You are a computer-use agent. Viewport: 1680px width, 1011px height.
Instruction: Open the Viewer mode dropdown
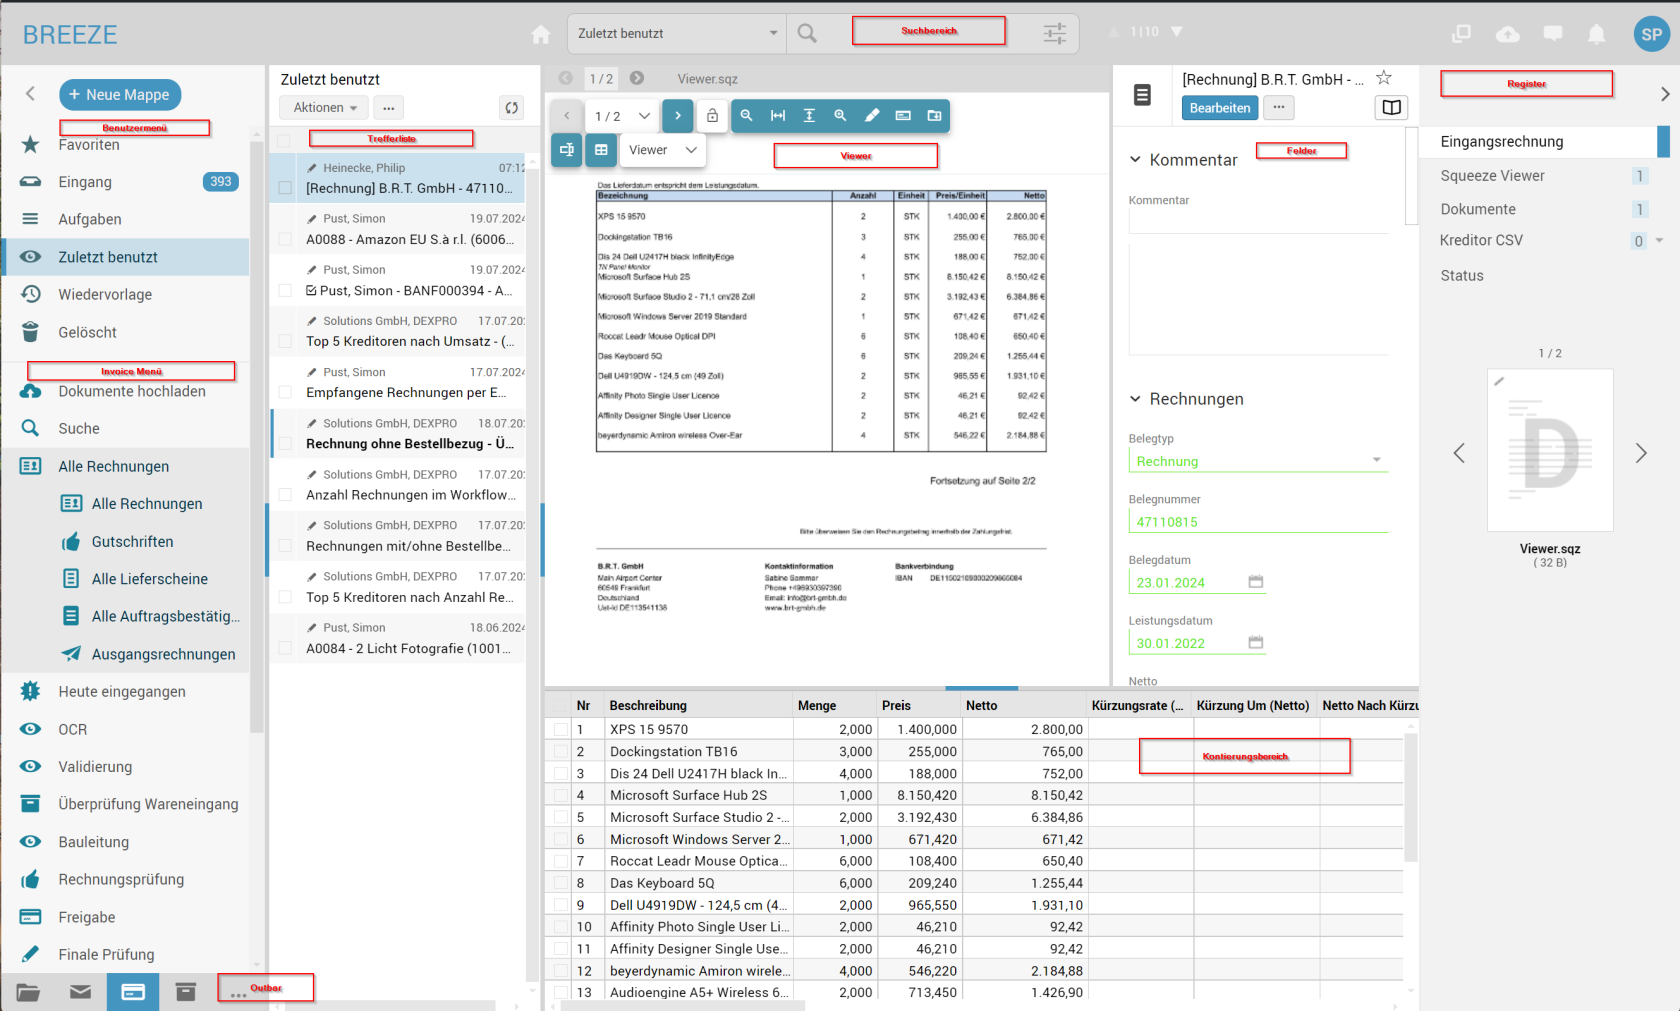(663, 150)
